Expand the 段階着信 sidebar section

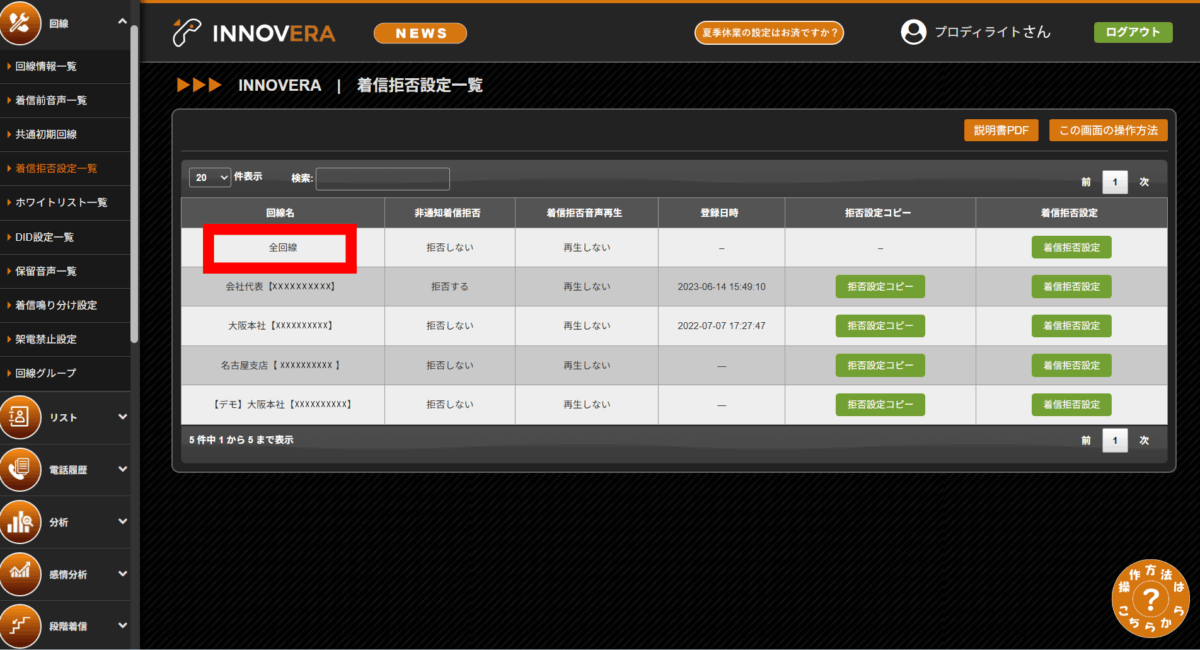[122, 626]
